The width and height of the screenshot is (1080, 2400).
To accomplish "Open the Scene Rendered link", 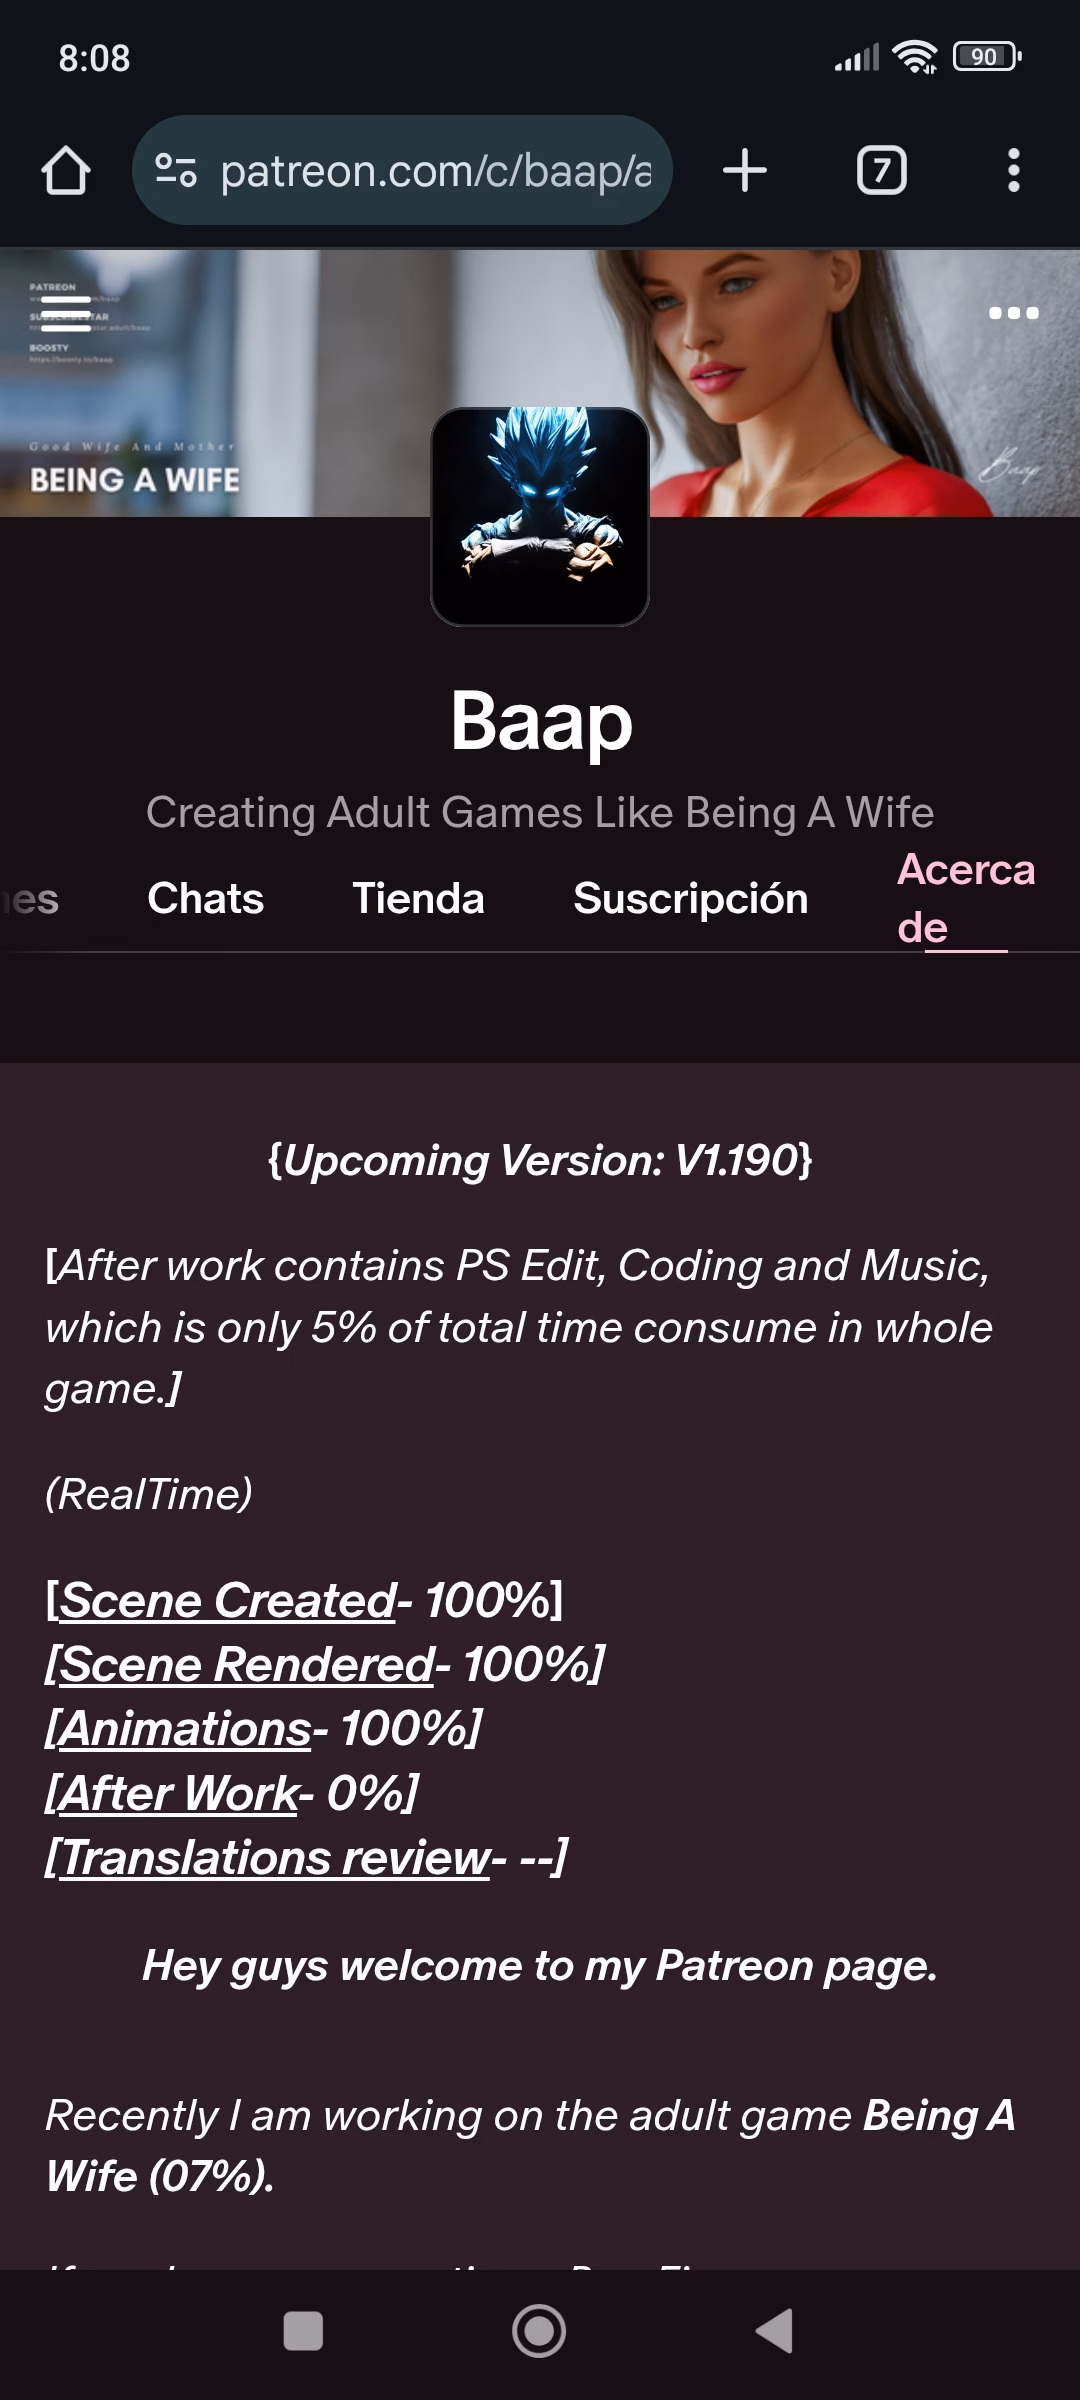I will [x=247, y=1665].
